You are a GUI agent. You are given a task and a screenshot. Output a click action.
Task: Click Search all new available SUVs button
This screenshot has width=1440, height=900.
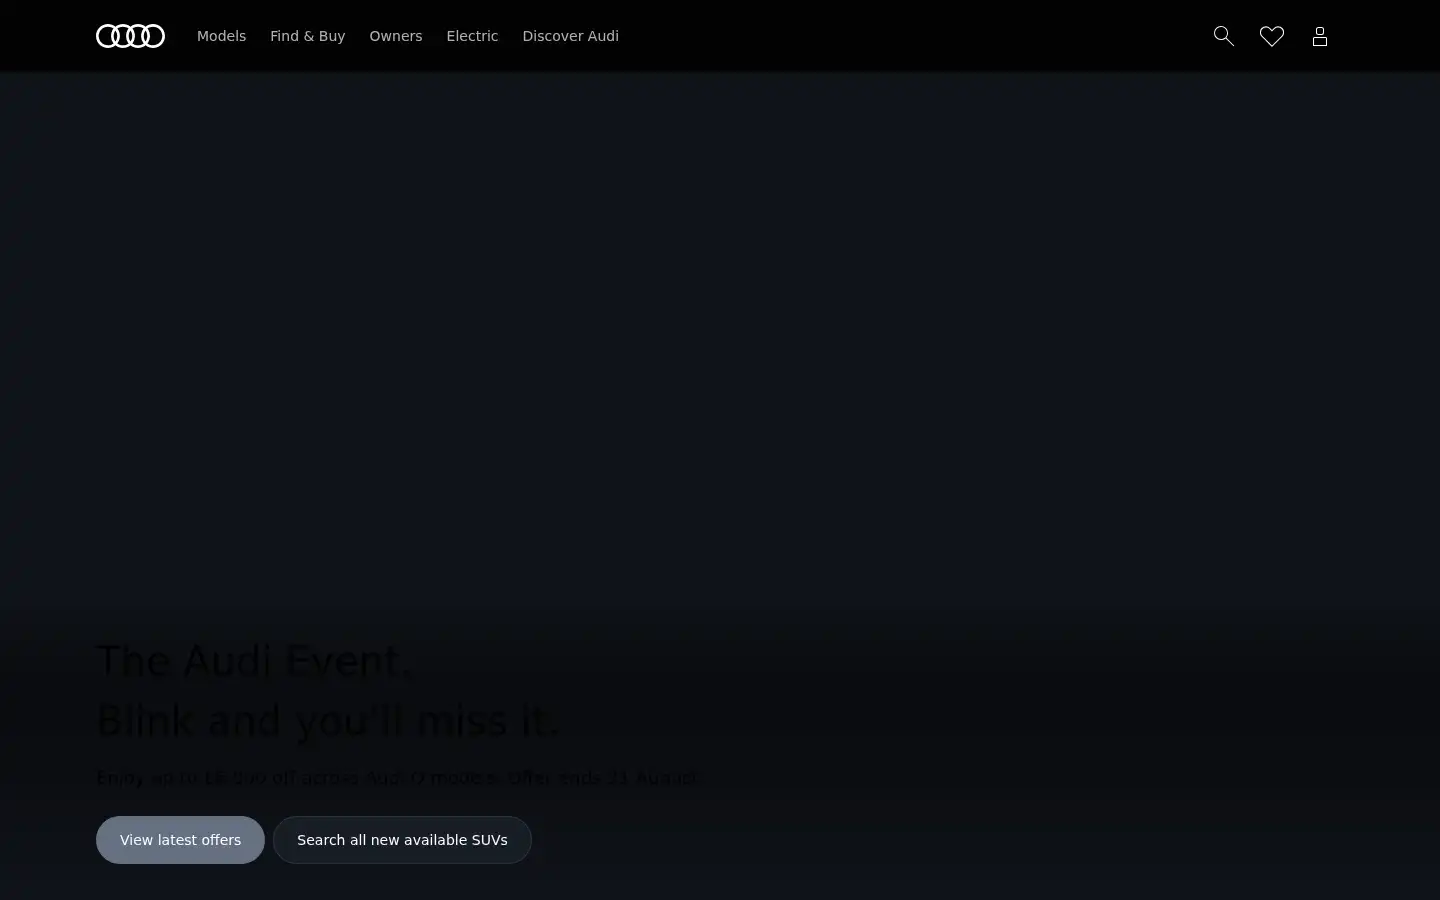pos(402,840)
